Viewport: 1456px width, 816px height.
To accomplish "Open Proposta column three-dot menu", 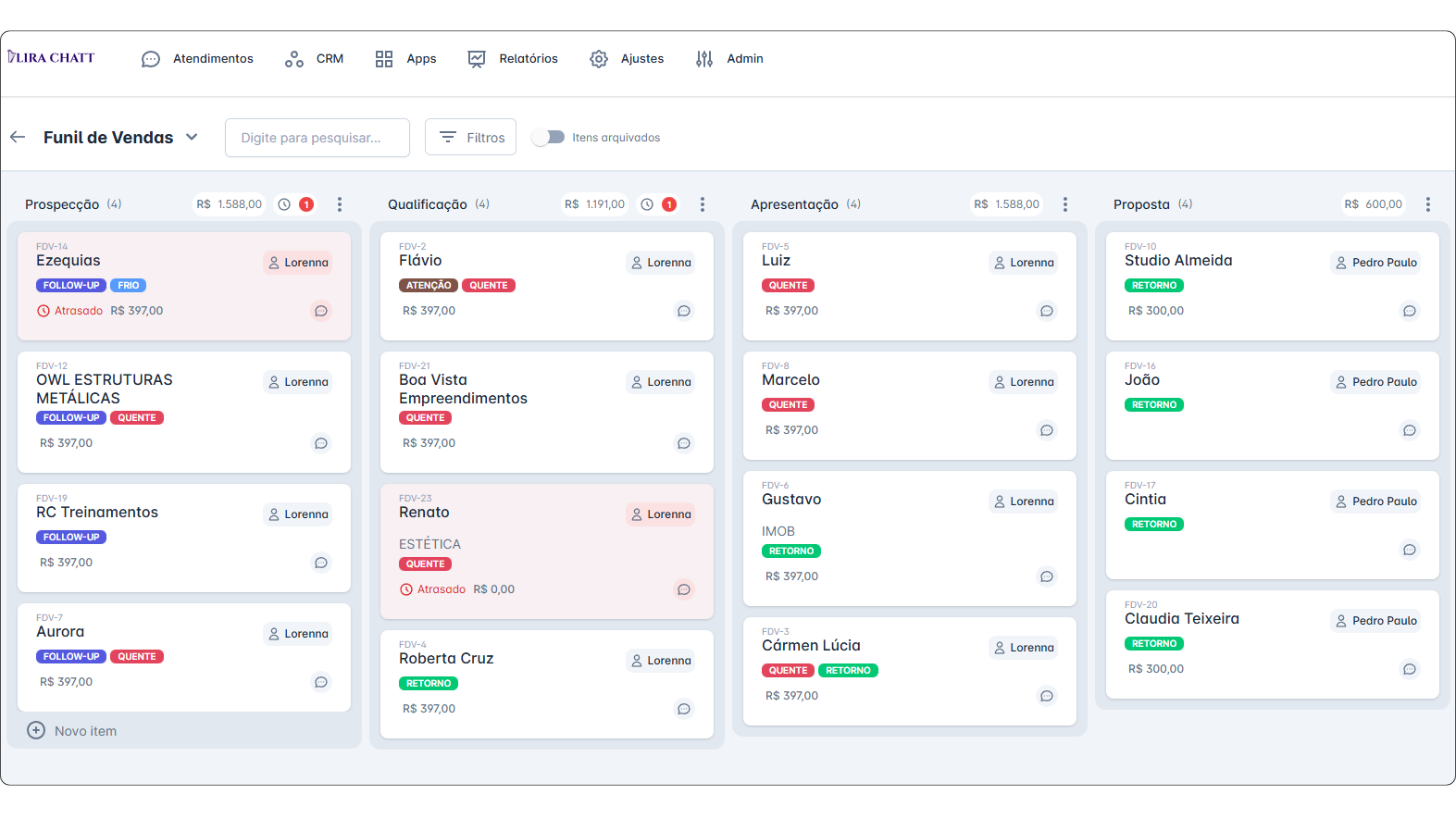I will (1427, 204).
